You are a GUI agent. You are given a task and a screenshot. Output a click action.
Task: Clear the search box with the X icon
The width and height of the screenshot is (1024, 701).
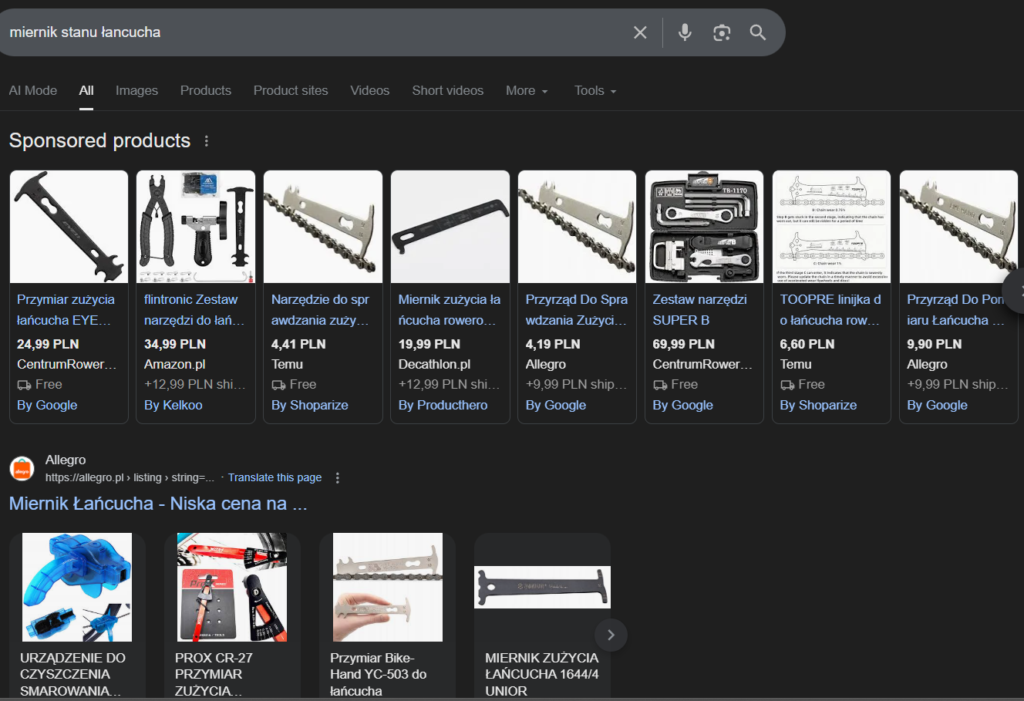coord(640,33)
